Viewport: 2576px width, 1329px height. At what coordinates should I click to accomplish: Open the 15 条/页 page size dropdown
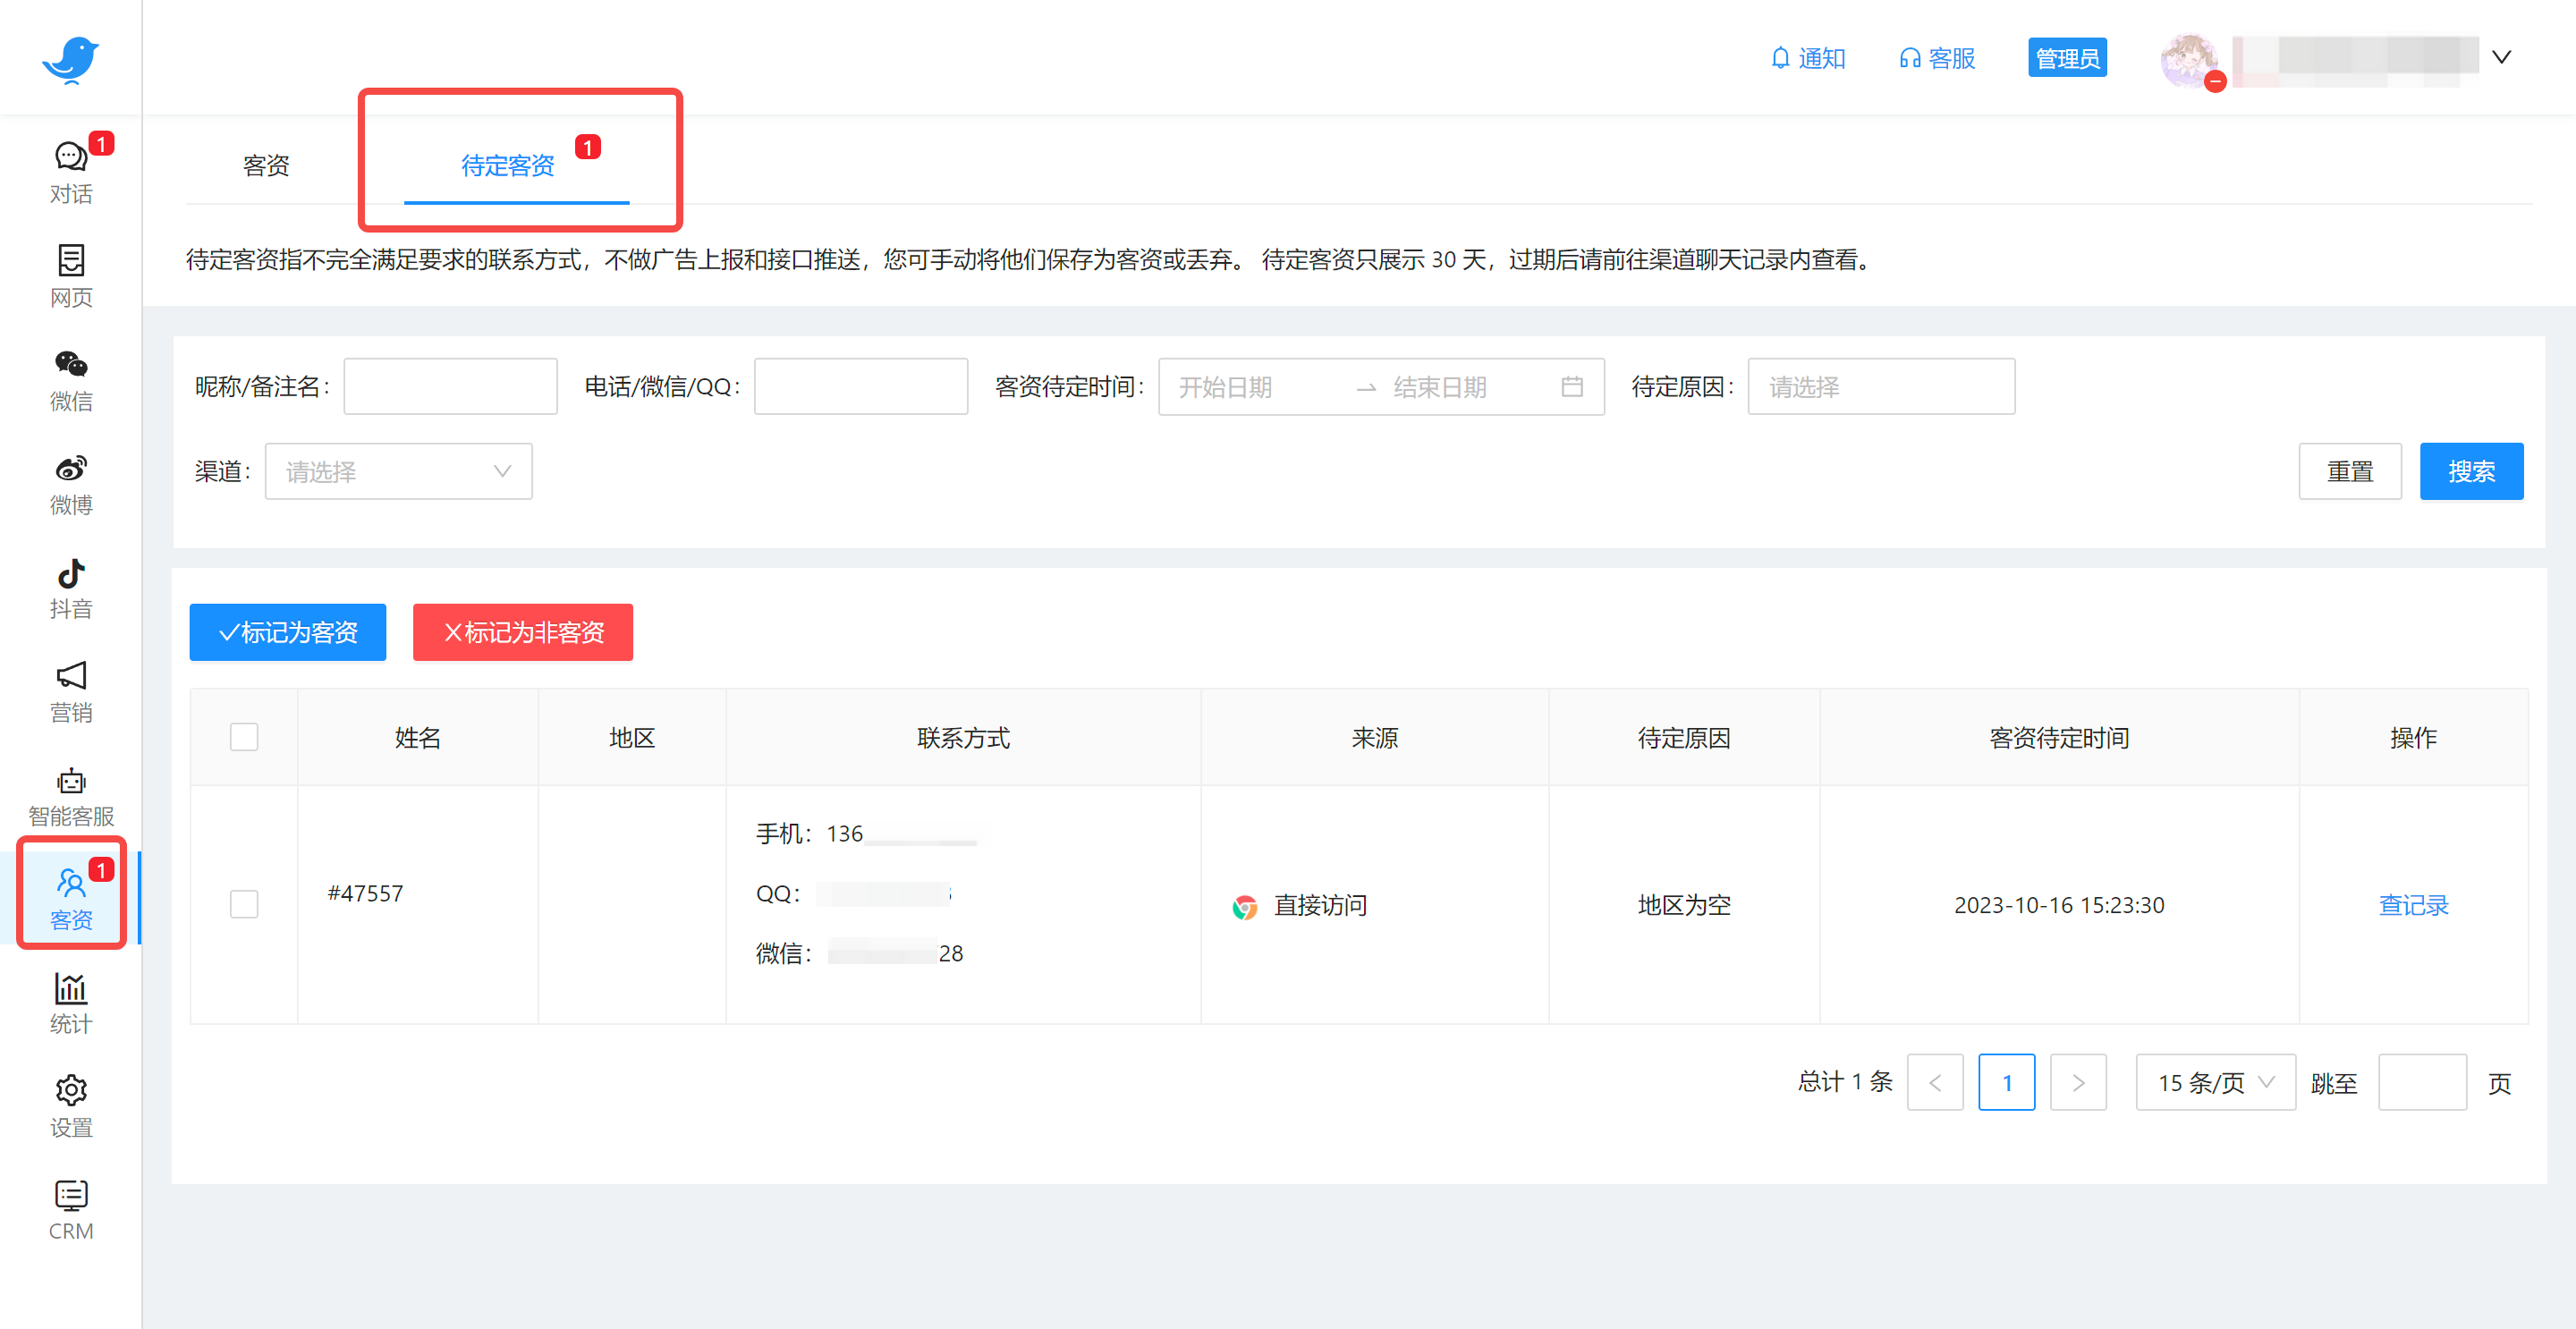(x=2215, y=1081)
